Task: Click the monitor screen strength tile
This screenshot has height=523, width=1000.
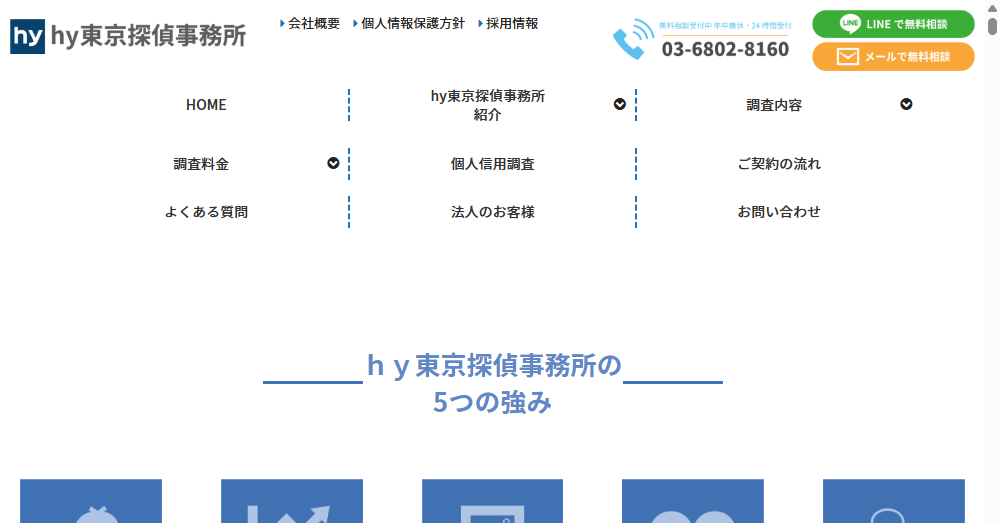Action: [492, 502]
